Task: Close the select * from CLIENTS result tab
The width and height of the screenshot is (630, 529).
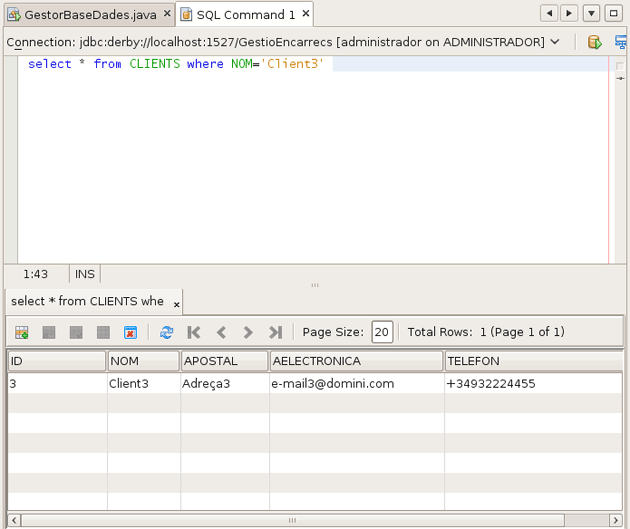Action: (x=177, y=303)
